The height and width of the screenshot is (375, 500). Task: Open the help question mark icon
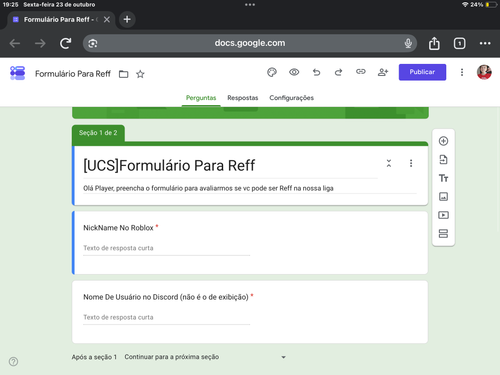(x=14, y=362)
